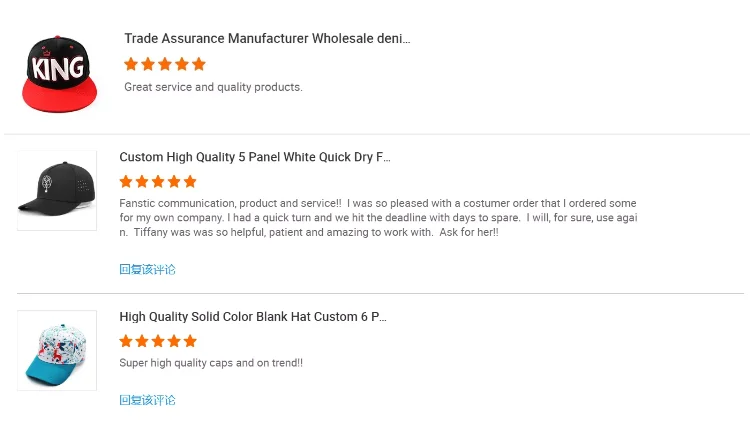Click fifth star of the Solid Color Blank Hat rating
Image resolution: width=750 pixels, height=423 pixels.
tap(190, 341)
